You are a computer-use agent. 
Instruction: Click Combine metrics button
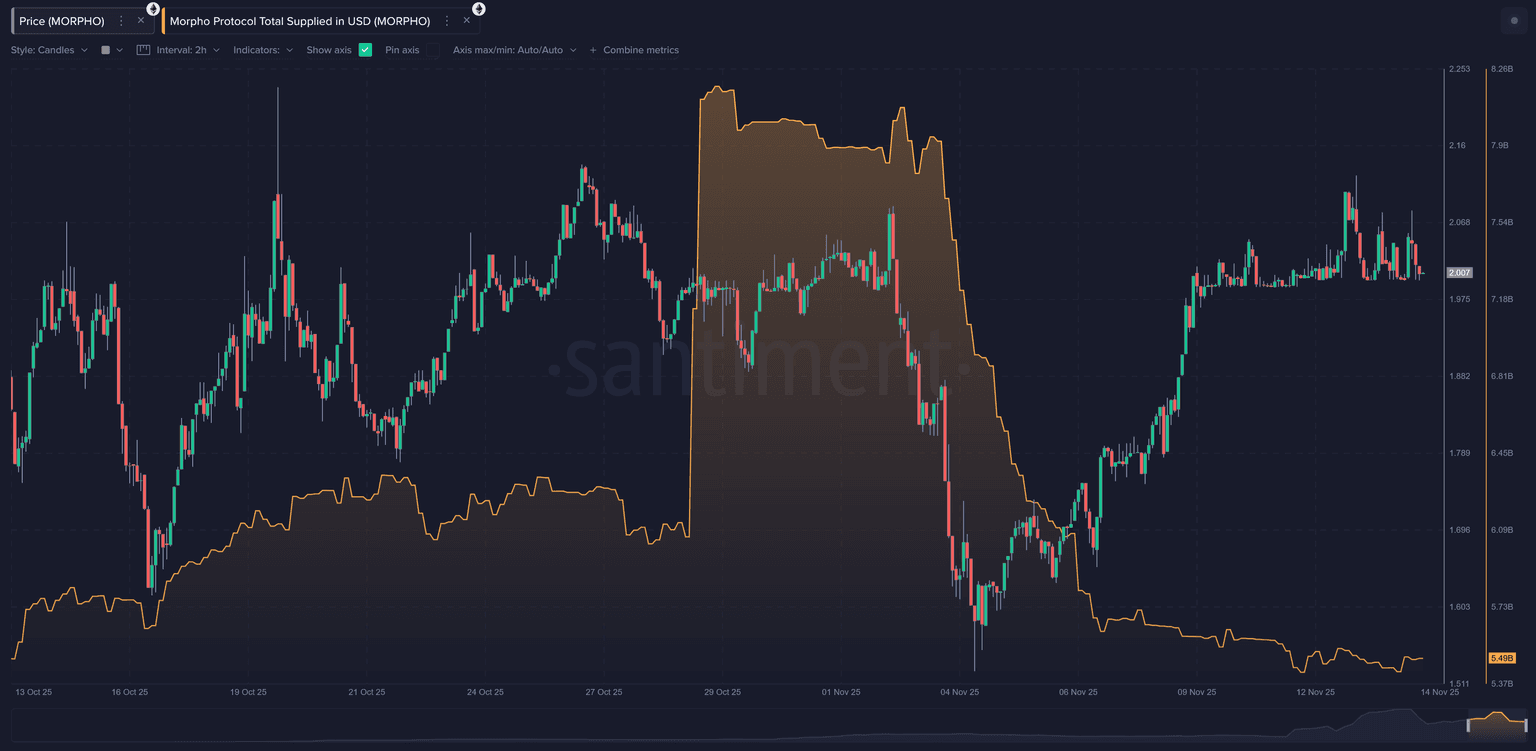coord(634,50)
